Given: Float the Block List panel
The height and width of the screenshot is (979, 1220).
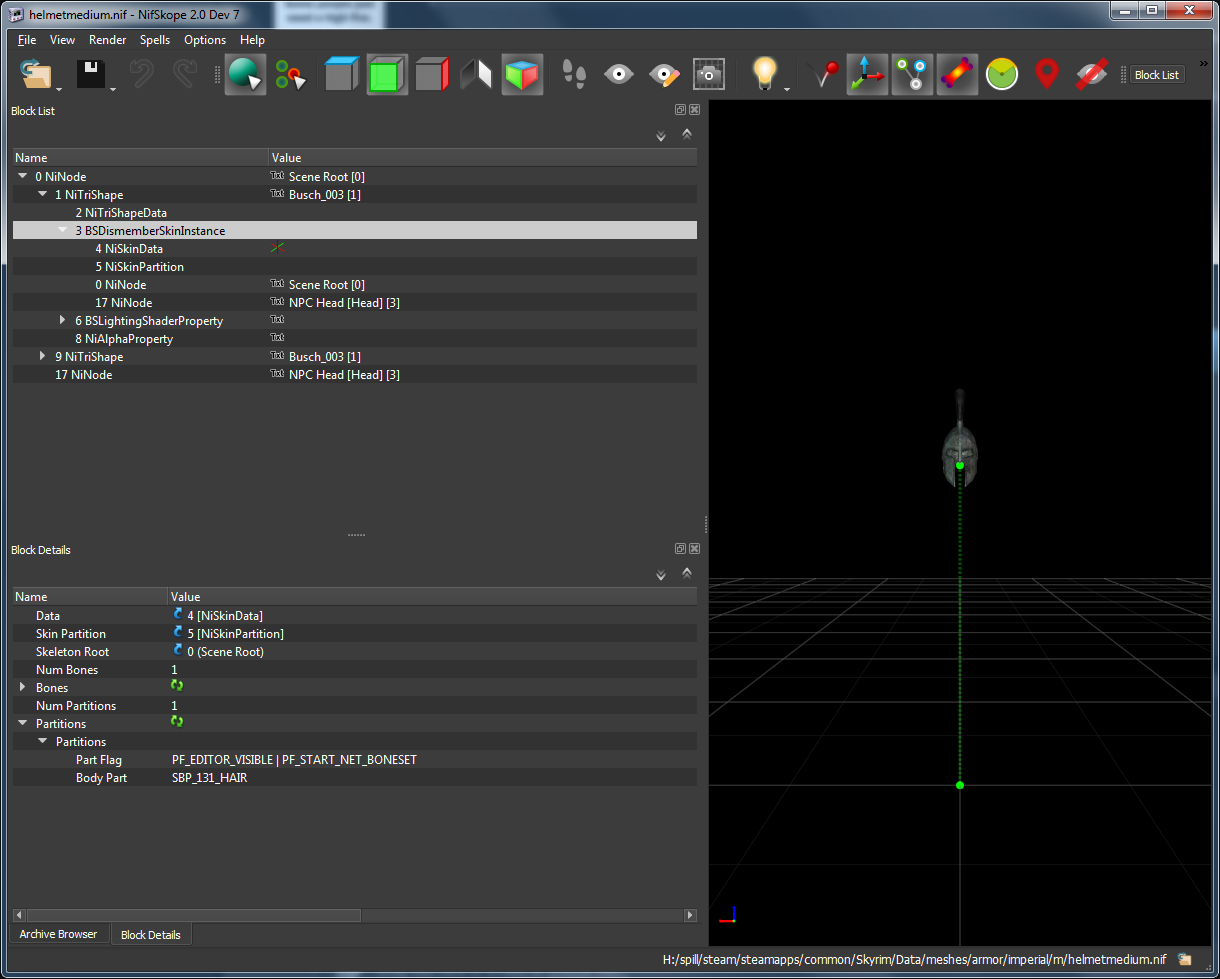Looking at the screenshot, I should click(x=680, y=110).
